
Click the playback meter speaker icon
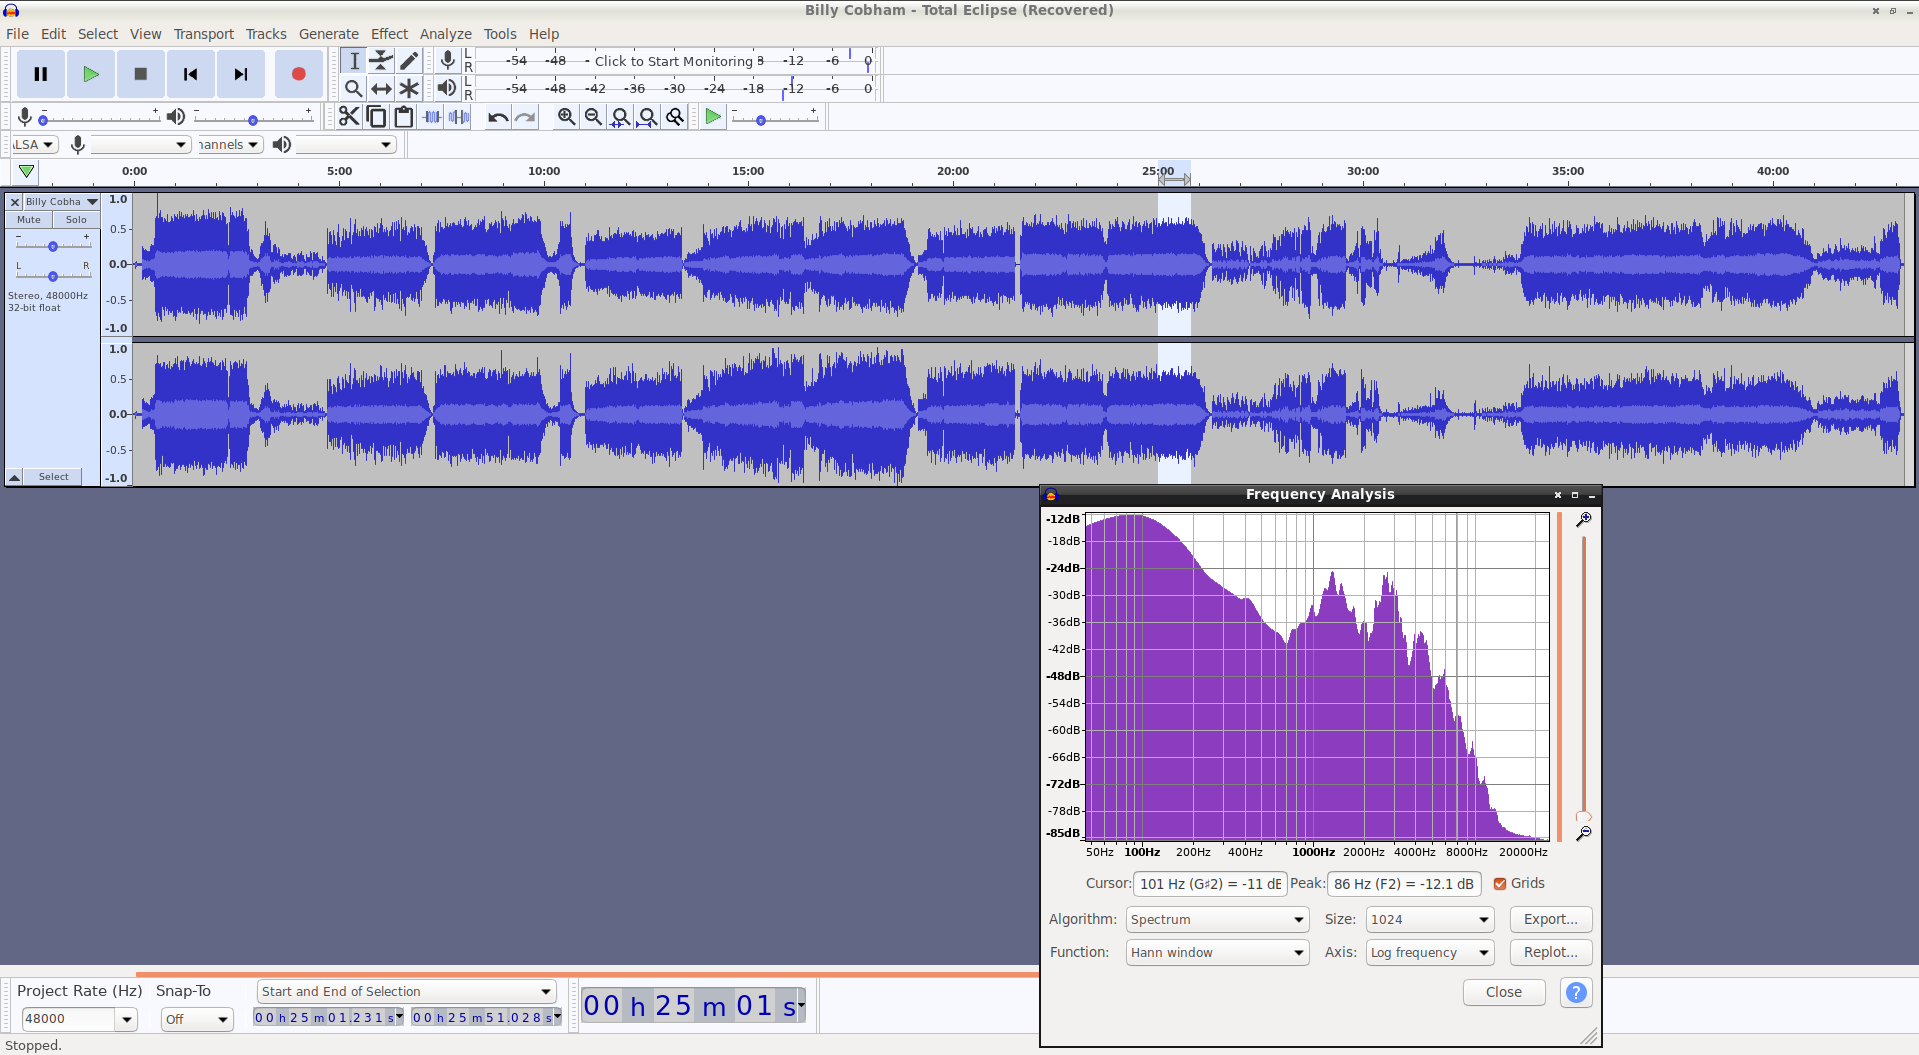pyautogui.click(x=447, y=88)
